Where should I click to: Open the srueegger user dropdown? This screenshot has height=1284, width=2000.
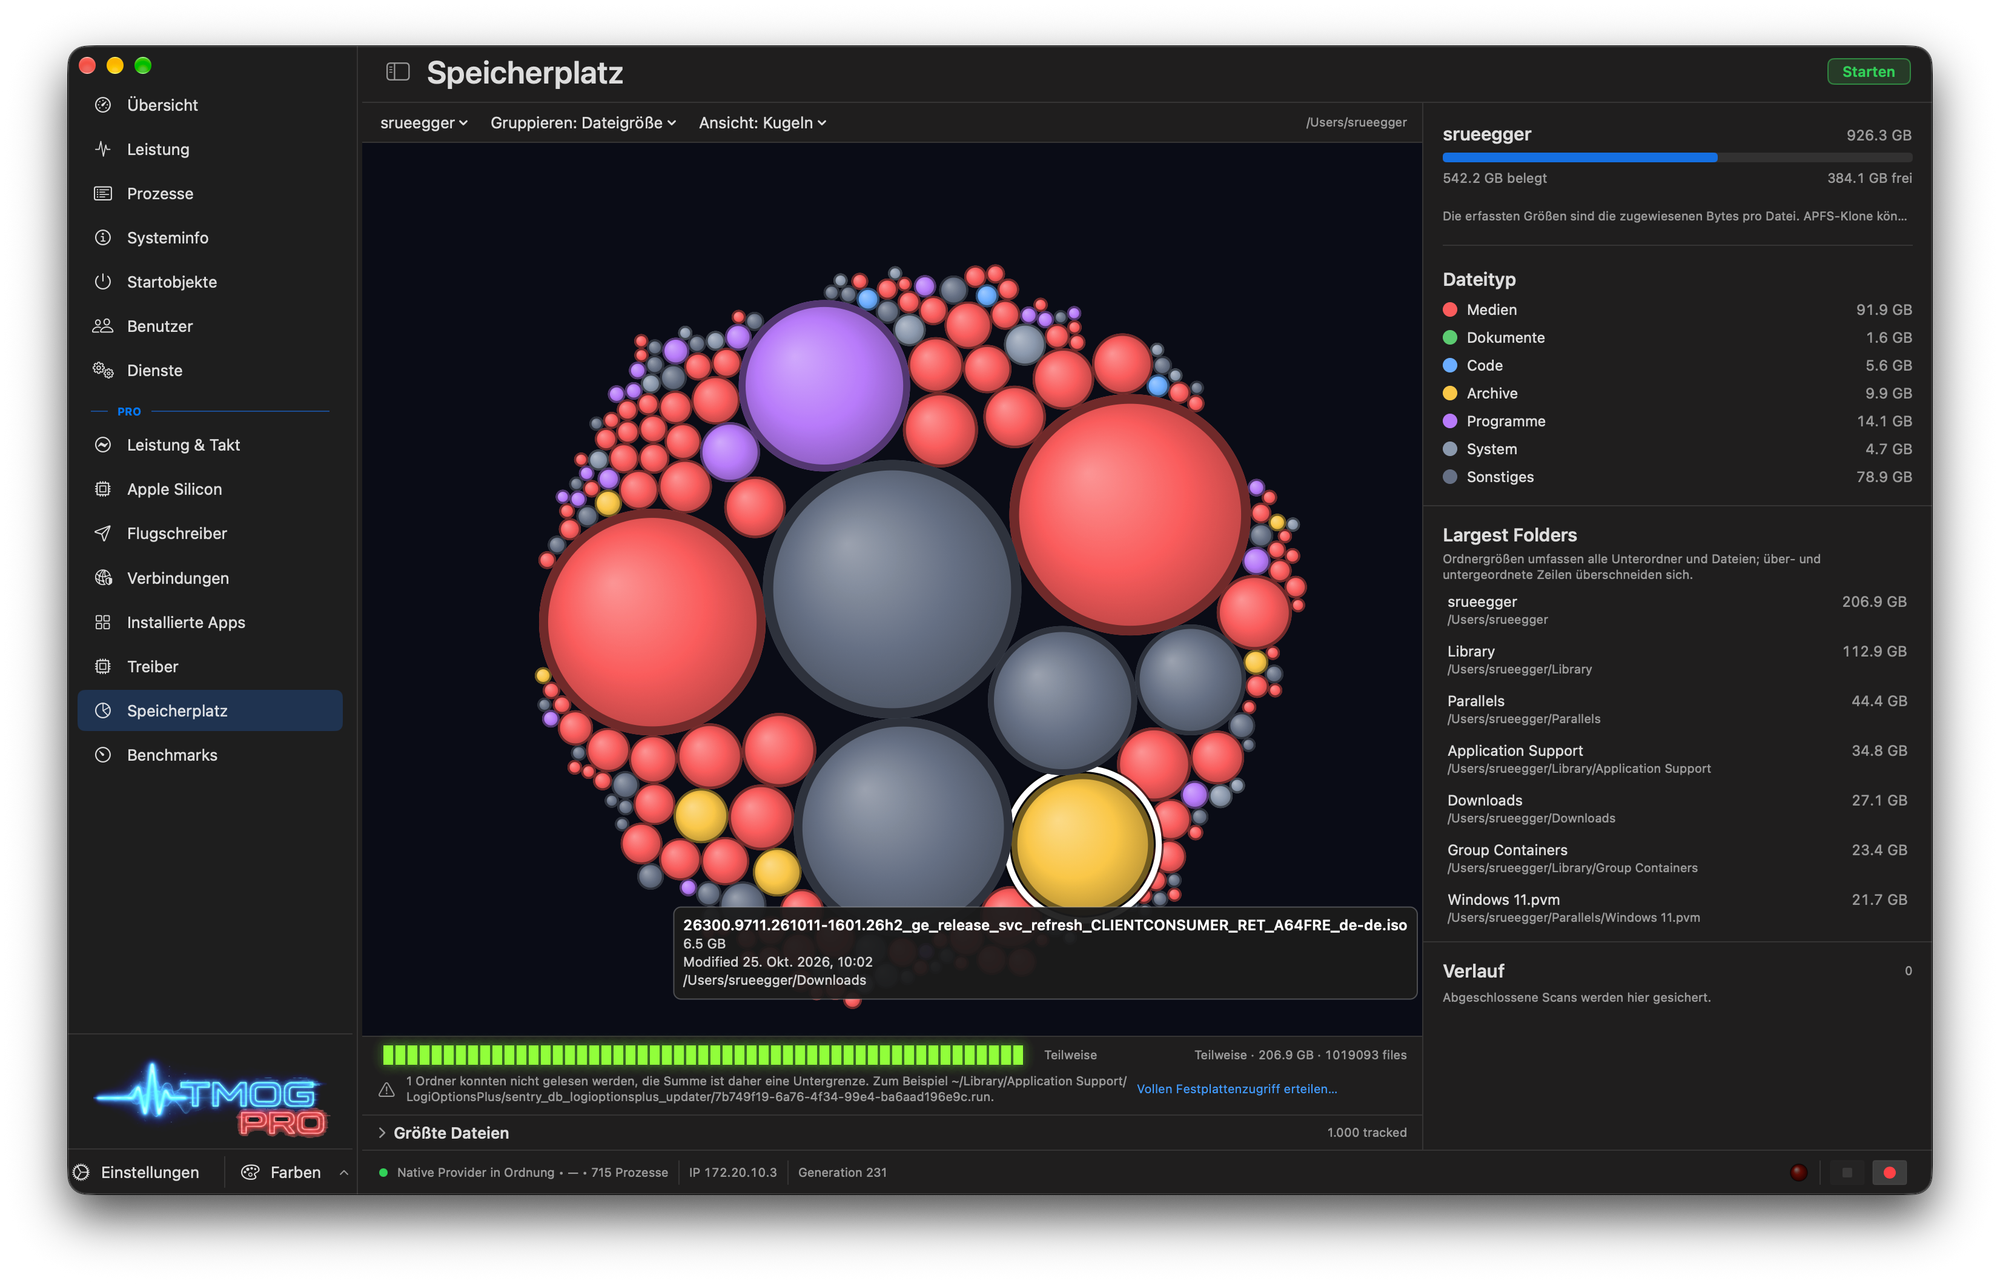(x=424, y=123)
